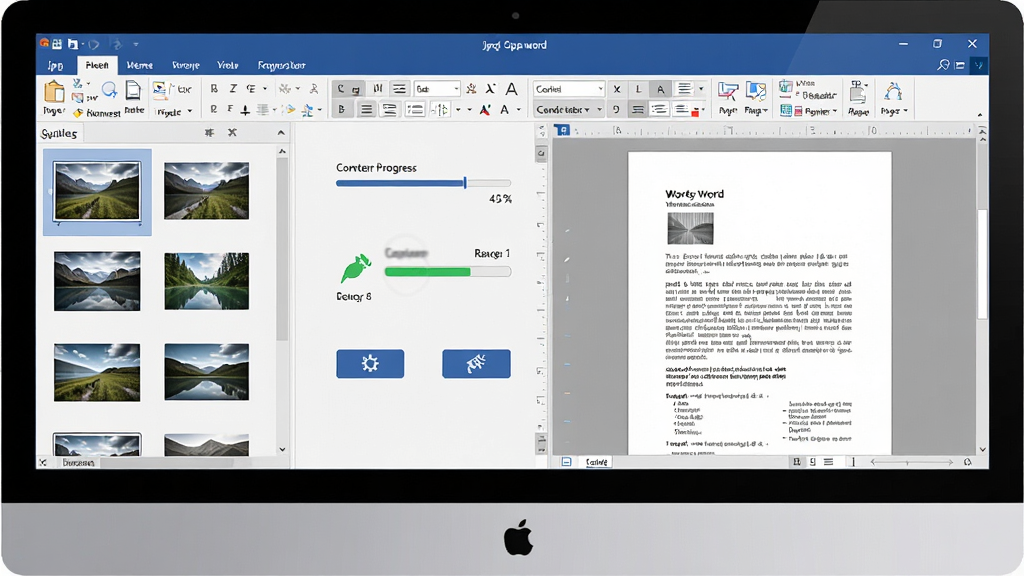Switch to the Veme ribbon tab

point(140,65)
